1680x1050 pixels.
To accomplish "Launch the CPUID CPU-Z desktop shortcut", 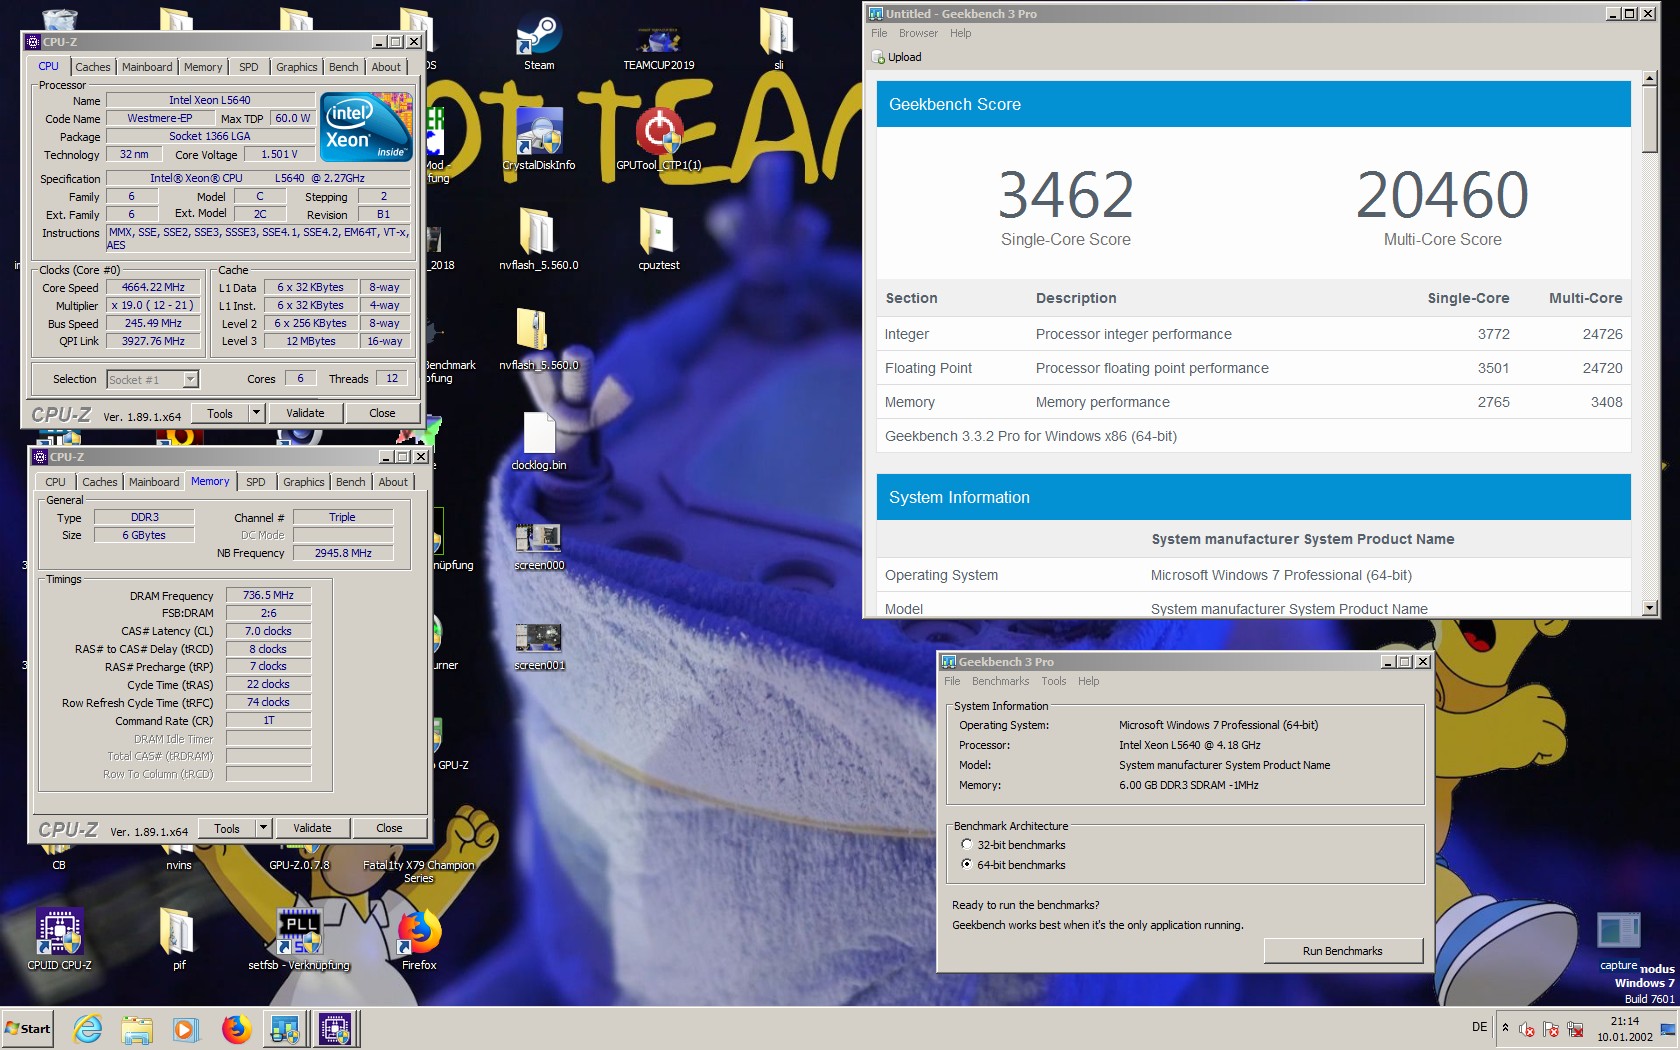I will click(59, 938).
